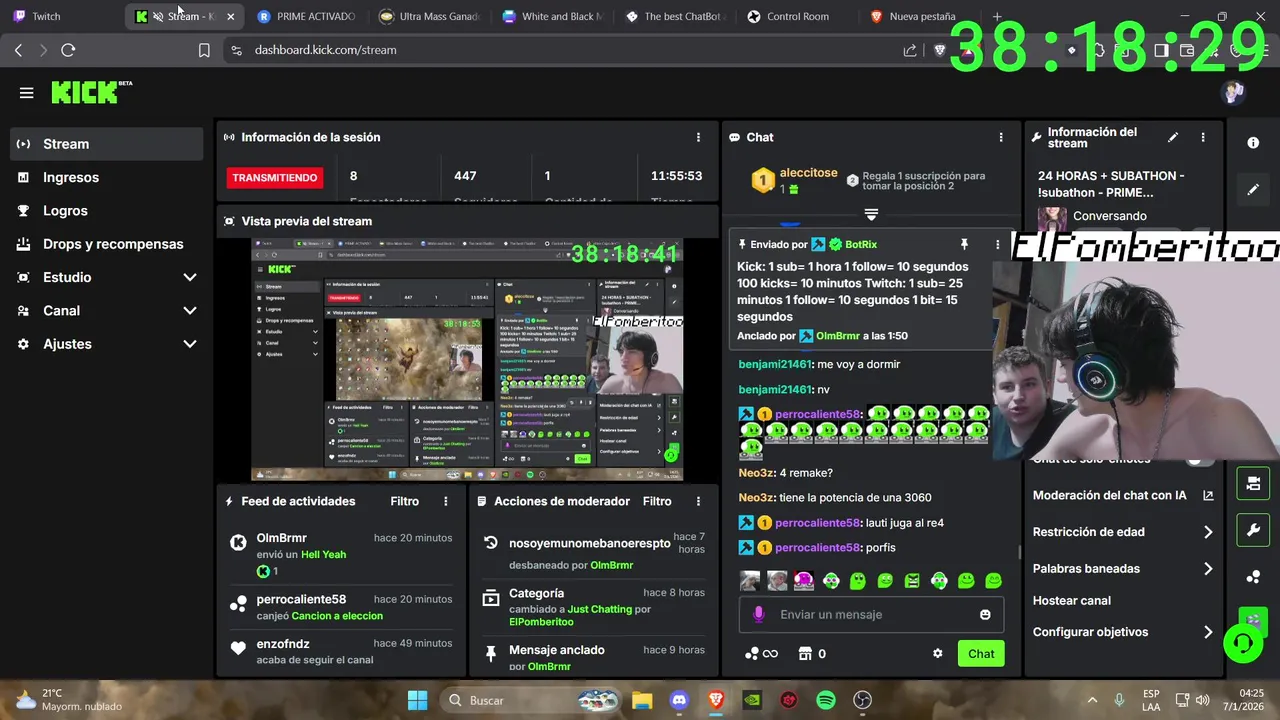The image size is (1280, 720).
Task: Click the user avatar at the top right
Action: tap(1232, 93)
